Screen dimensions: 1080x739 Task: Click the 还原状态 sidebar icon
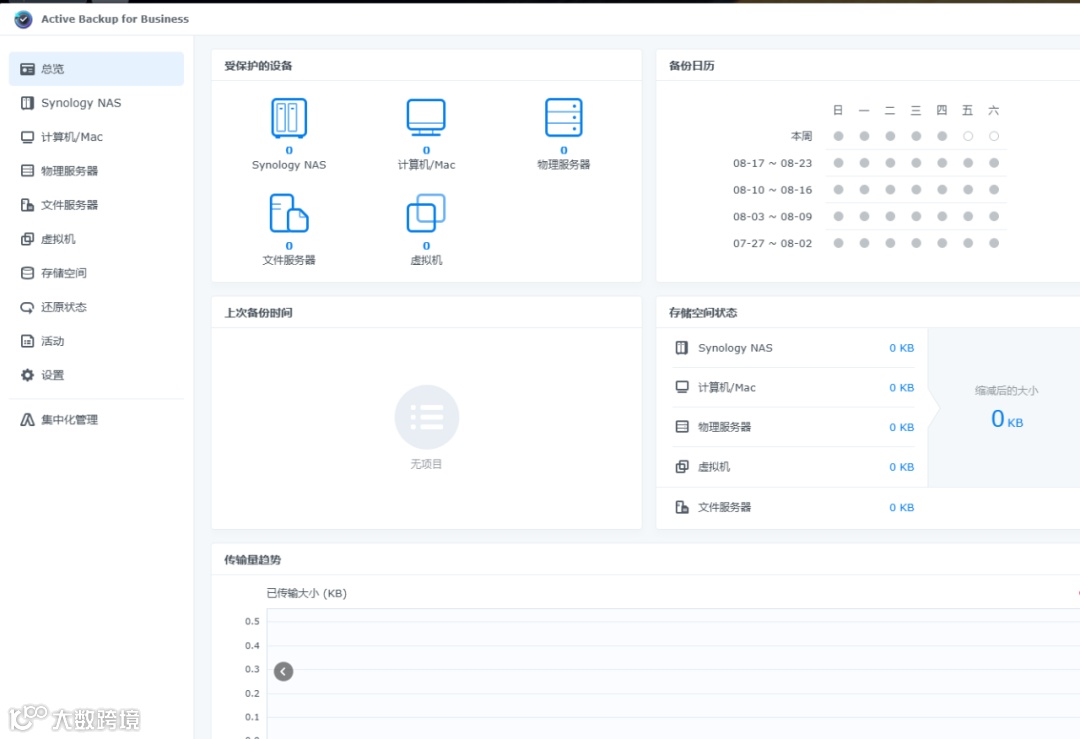[x=28, y=307]
